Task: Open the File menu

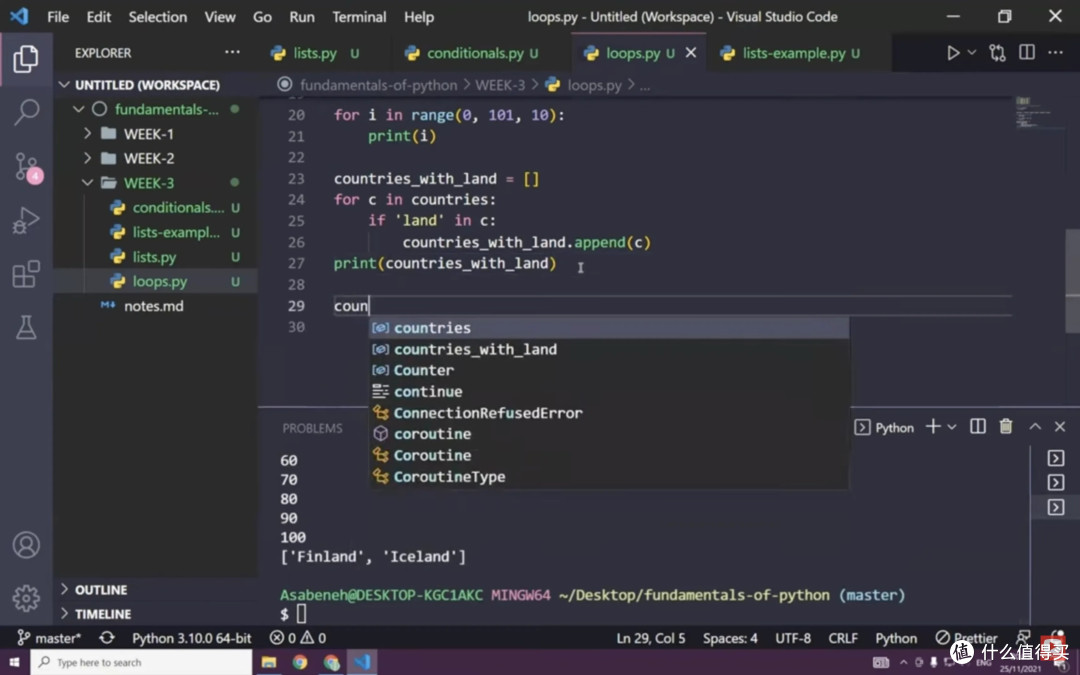Action: (x=58, y=17)
